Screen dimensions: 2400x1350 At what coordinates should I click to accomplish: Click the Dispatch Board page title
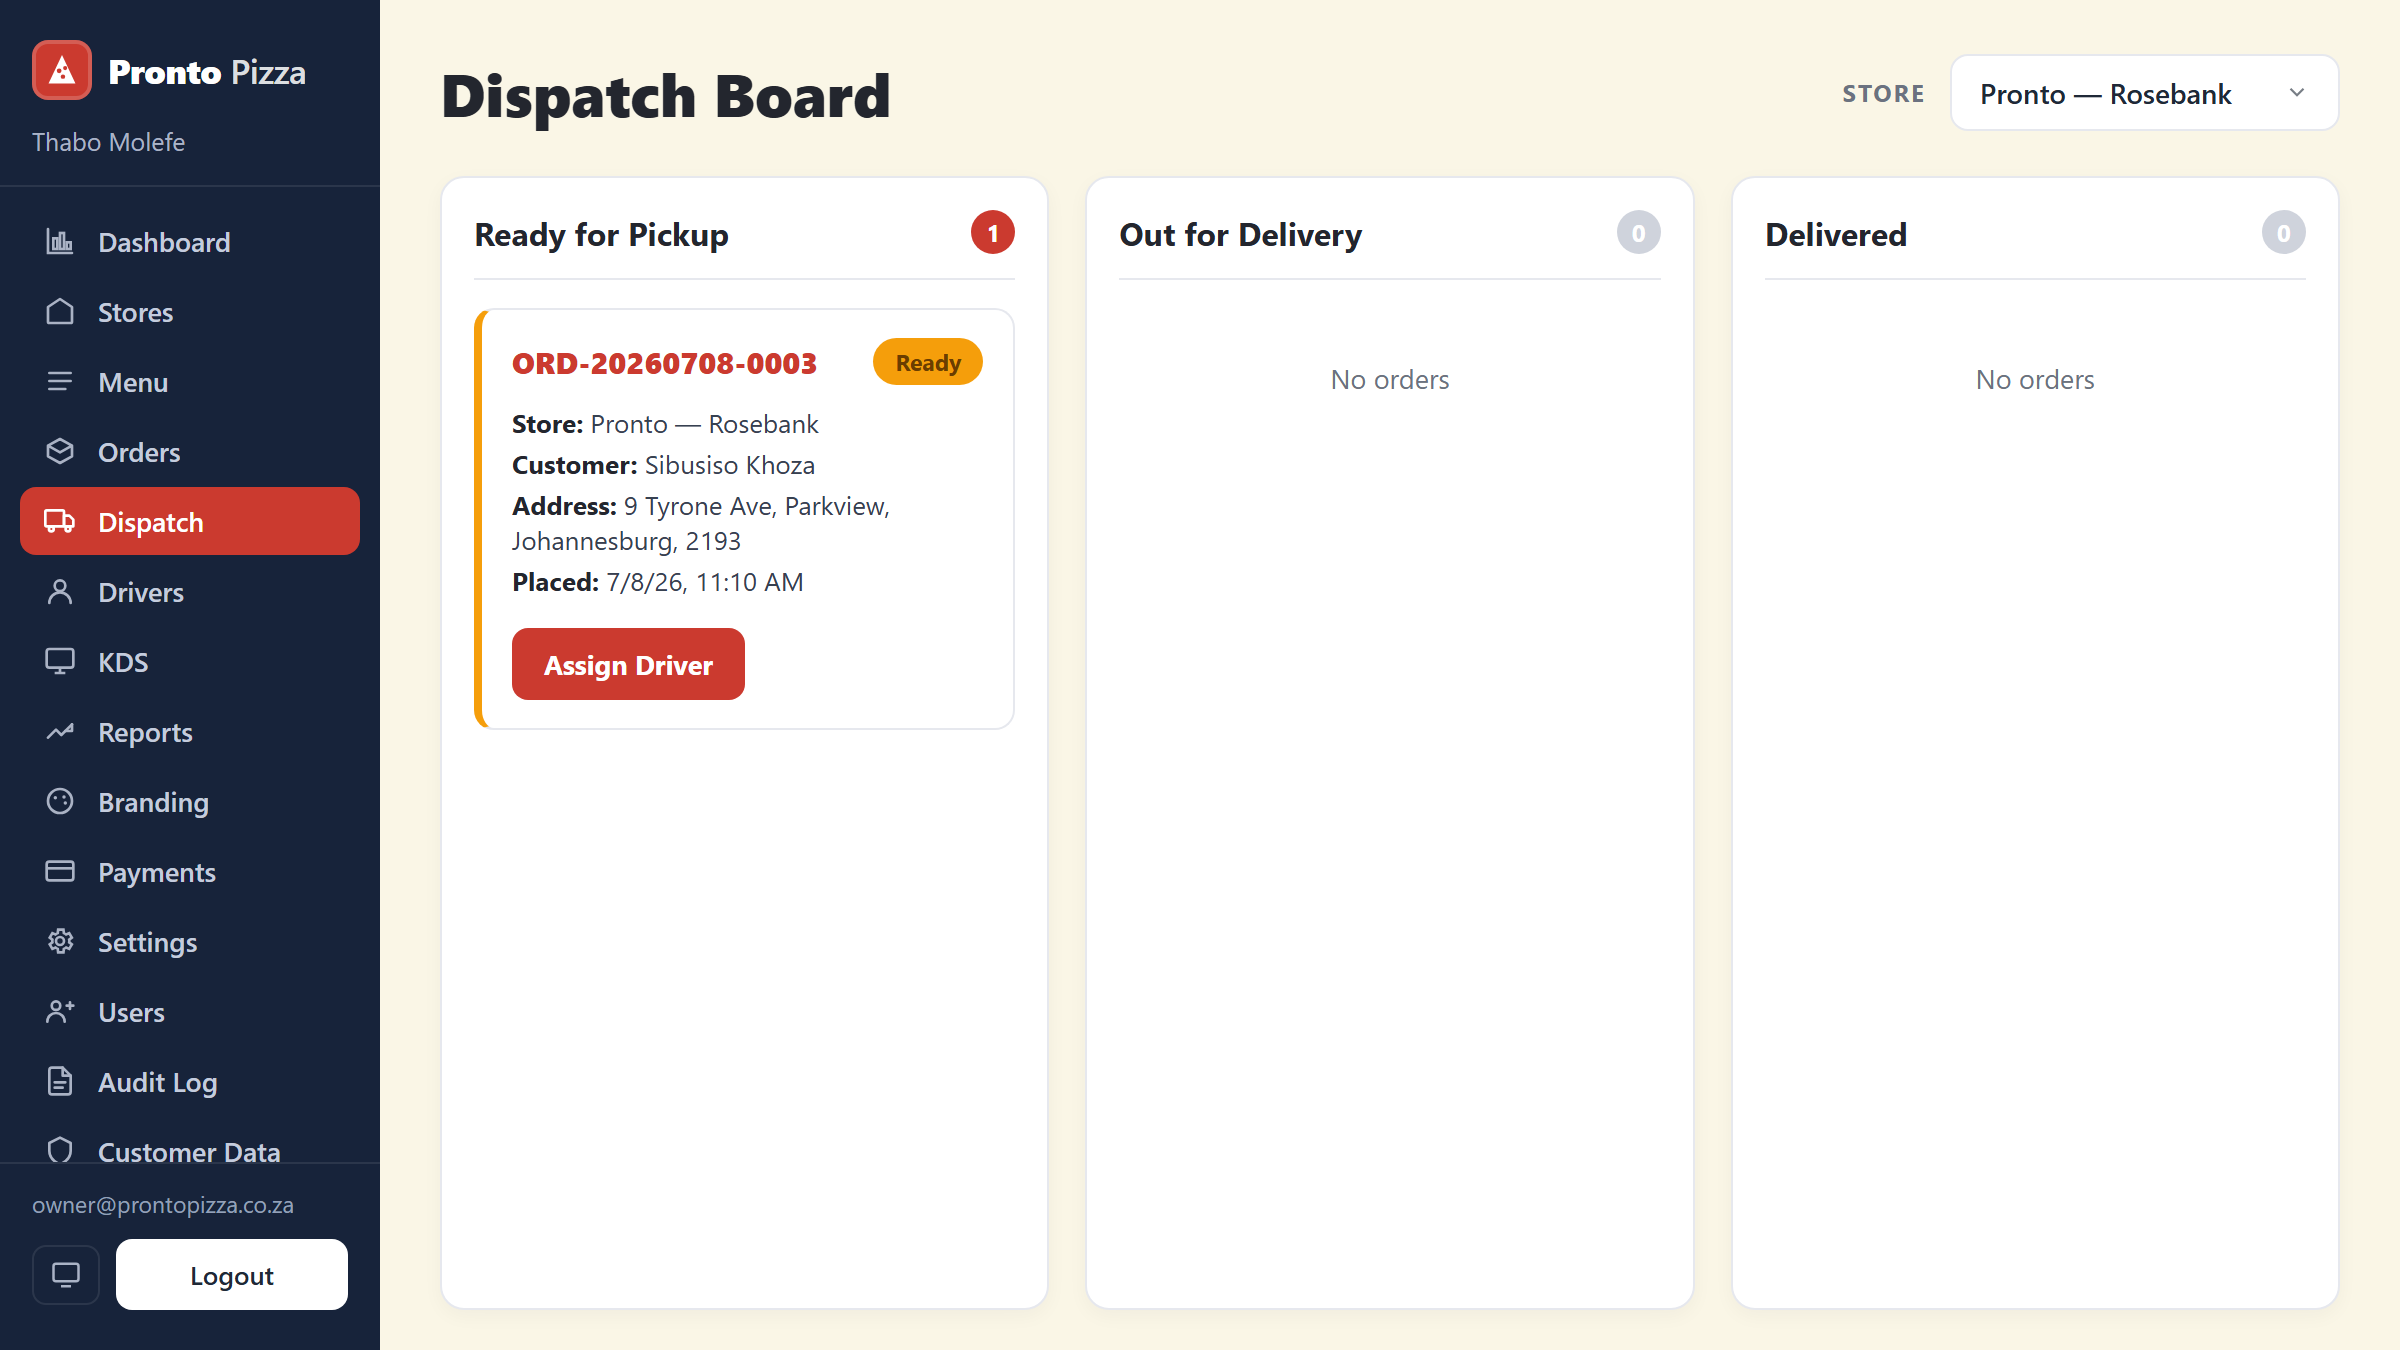coord(666,96)
